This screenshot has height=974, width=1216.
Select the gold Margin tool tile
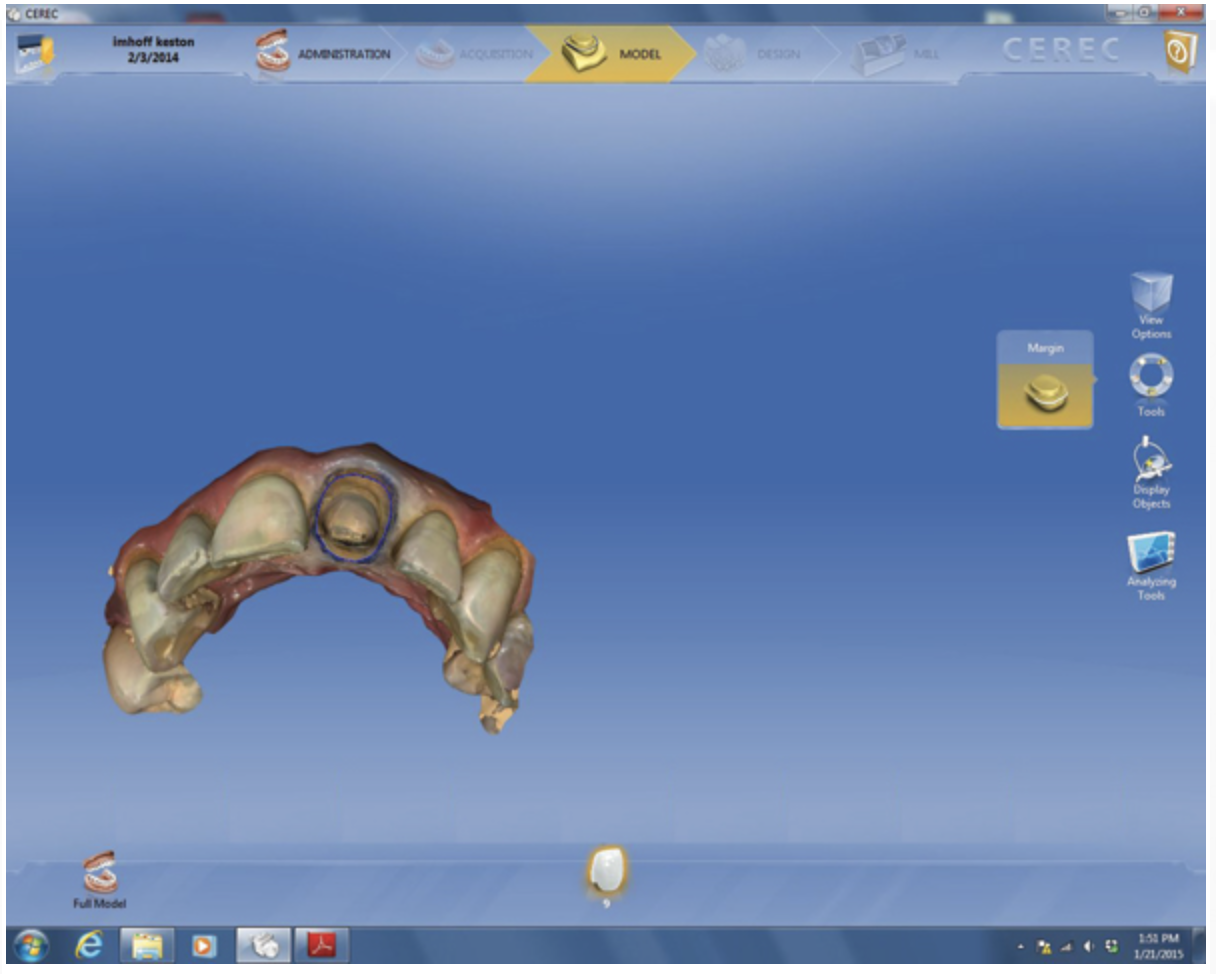1045,393
